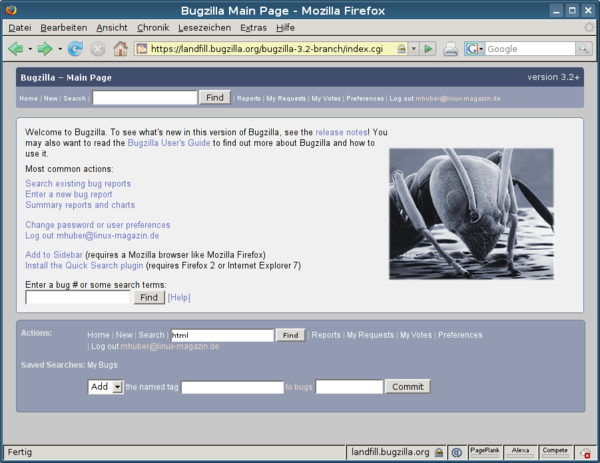Image resolution: width=600 pixels, height=463 pixels.
Task: Click the Find button in the header bar
Action: (x=215, y=98)
